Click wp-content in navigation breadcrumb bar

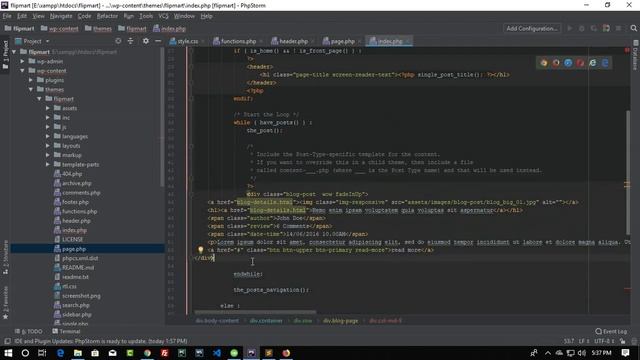coord(60,29)
